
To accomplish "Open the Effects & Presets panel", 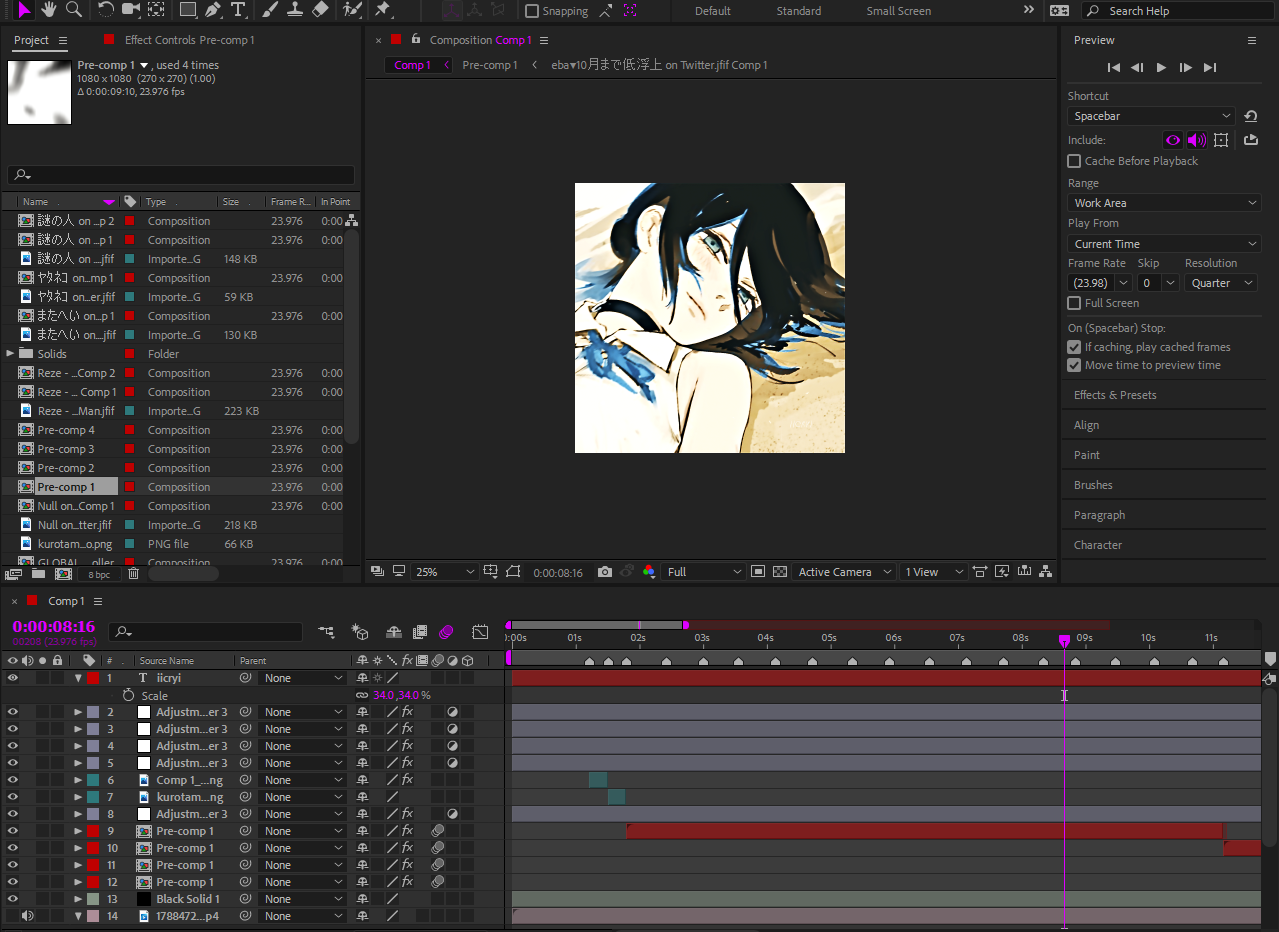I will coord(1115,395).
